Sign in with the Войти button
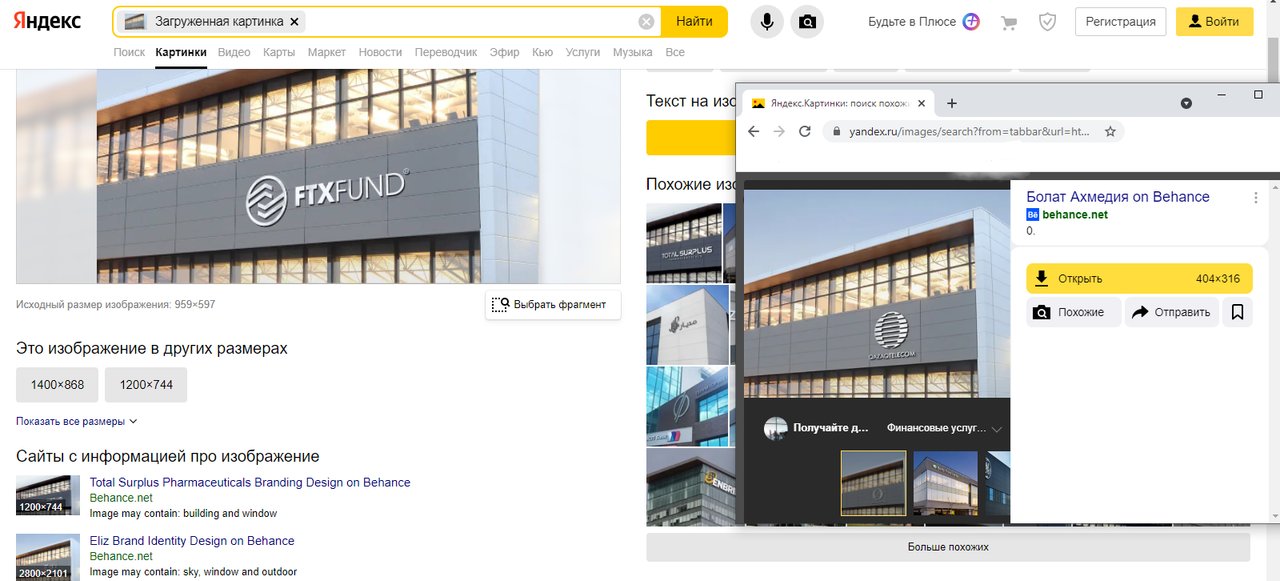This screenshot has width=1280, height=581. tap(1214, 22)
